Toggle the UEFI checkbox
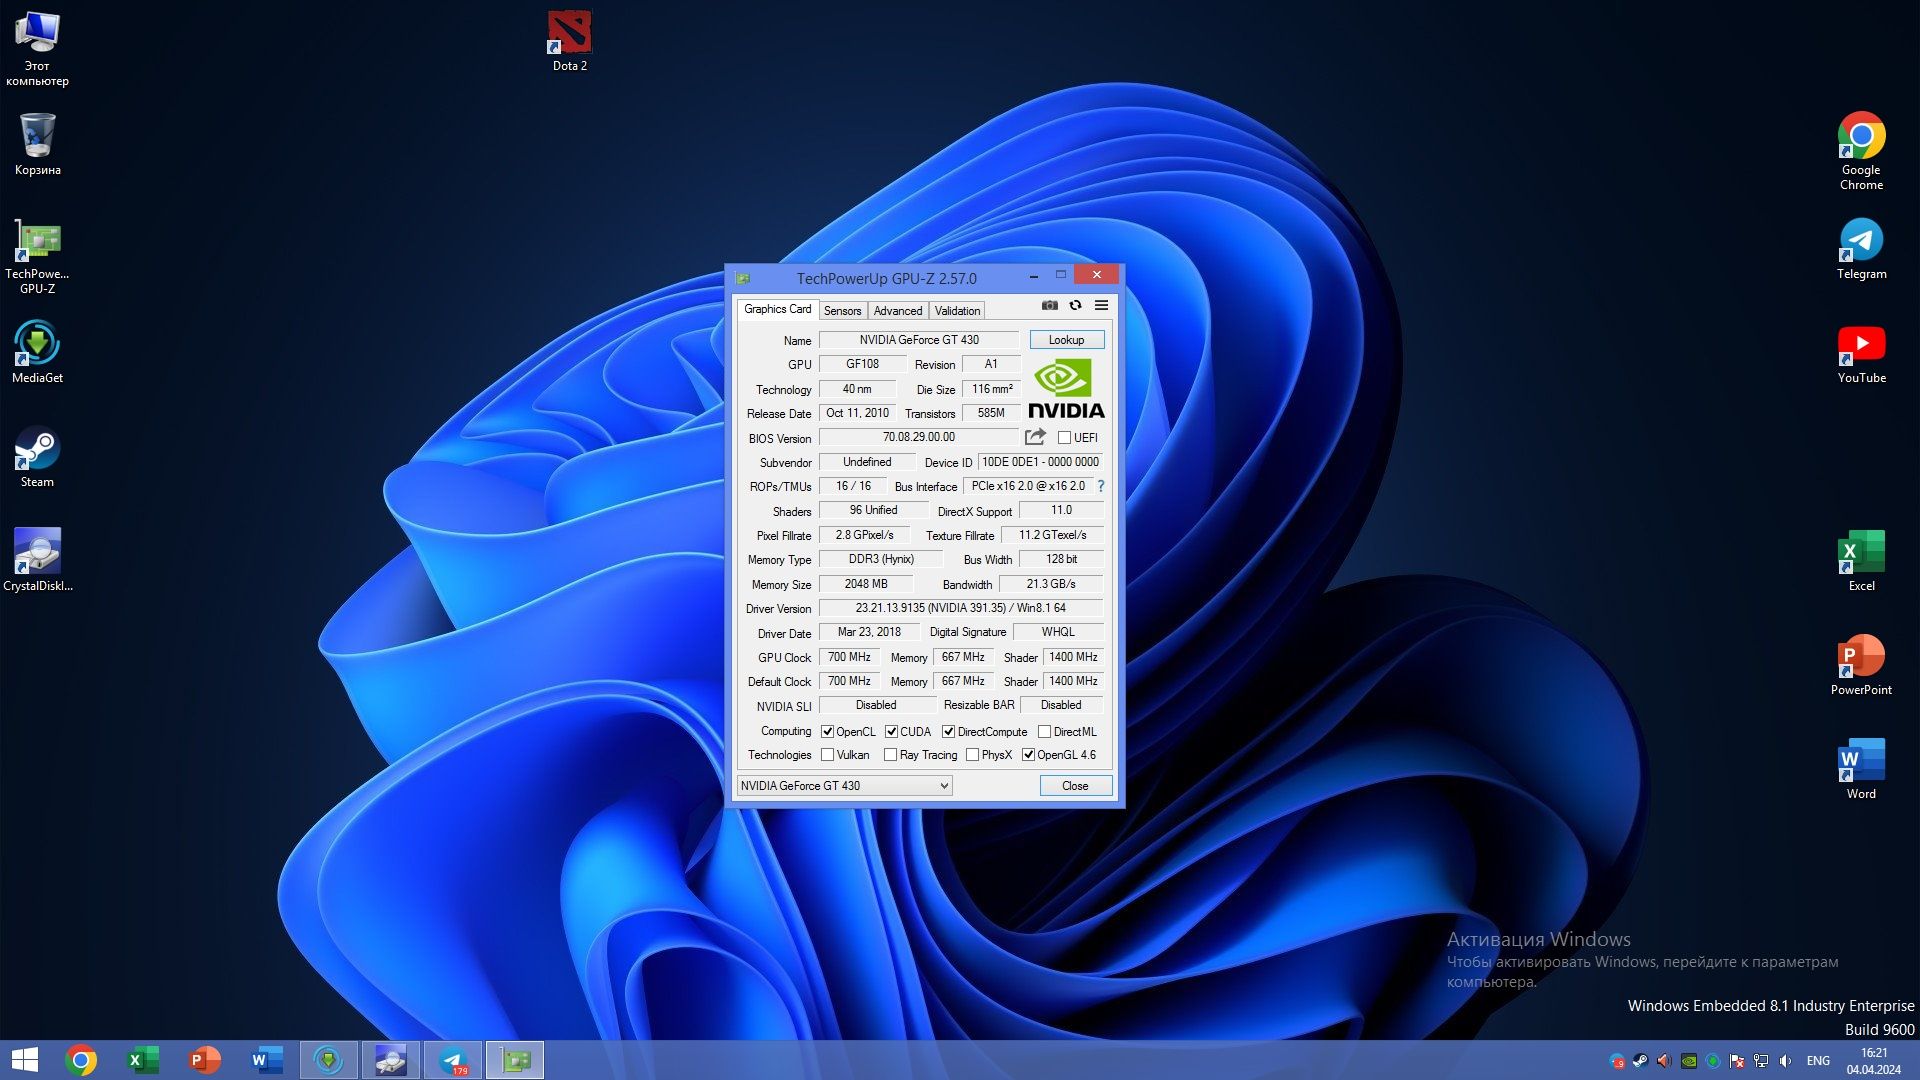 coord(1064,437)
